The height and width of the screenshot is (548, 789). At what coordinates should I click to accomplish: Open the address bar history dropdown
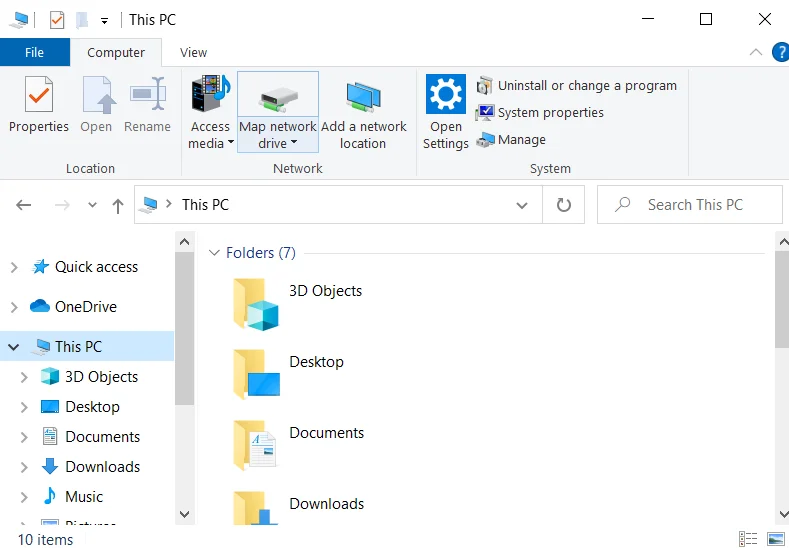(522, 205)
